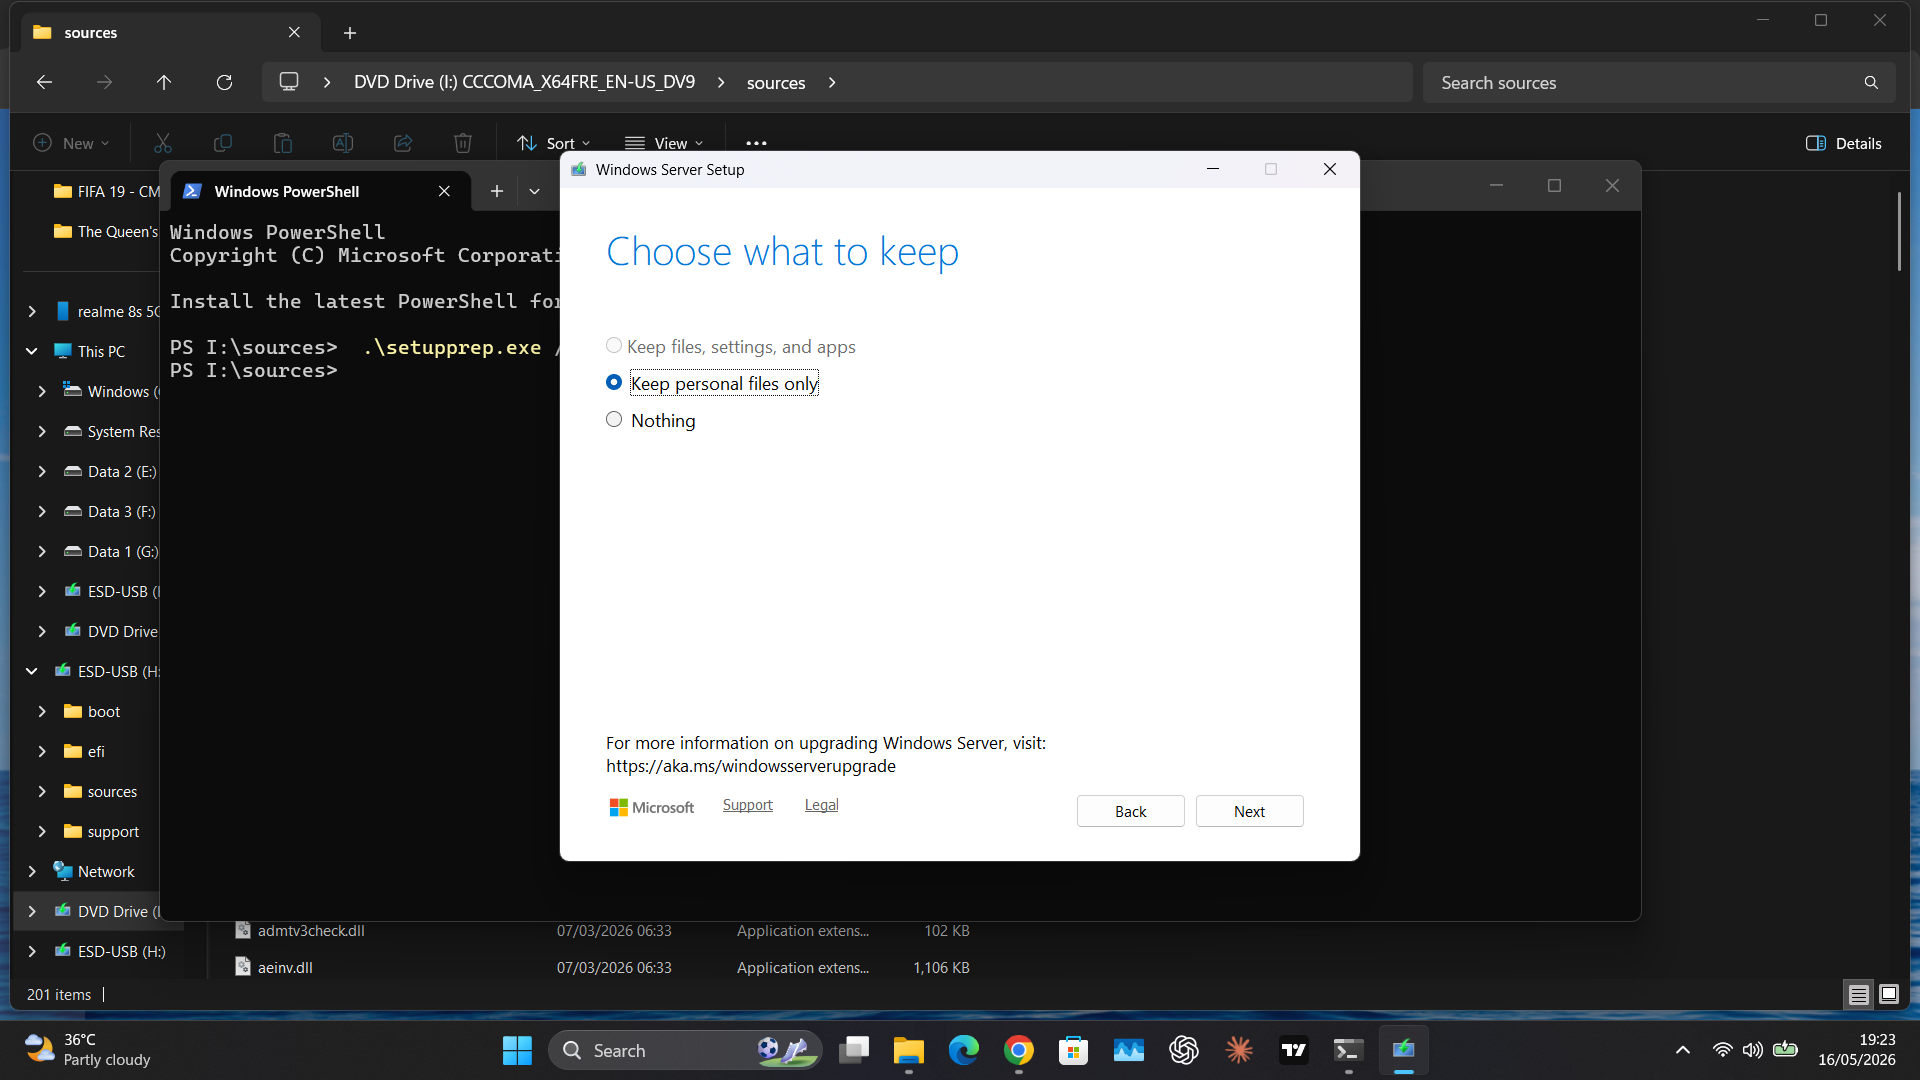Add a new File Explorer tab

tap(350, 33)
